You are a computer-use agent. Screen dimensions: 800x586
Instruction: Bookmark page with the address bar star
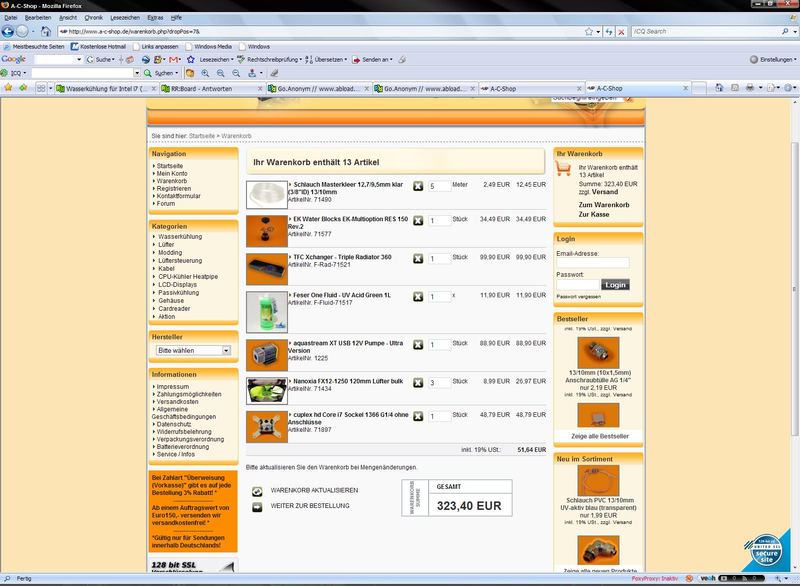589,32
